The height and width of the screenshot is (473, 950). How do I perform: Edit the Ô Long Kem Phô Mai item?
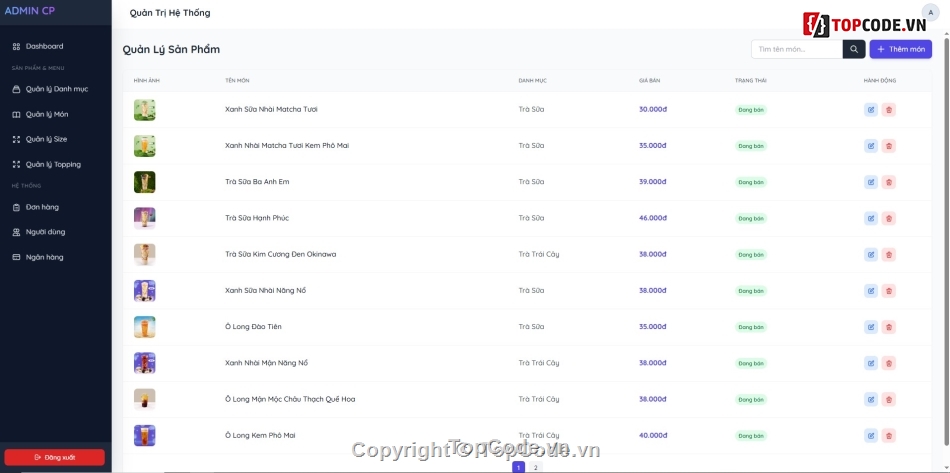(x=871, y=436)
